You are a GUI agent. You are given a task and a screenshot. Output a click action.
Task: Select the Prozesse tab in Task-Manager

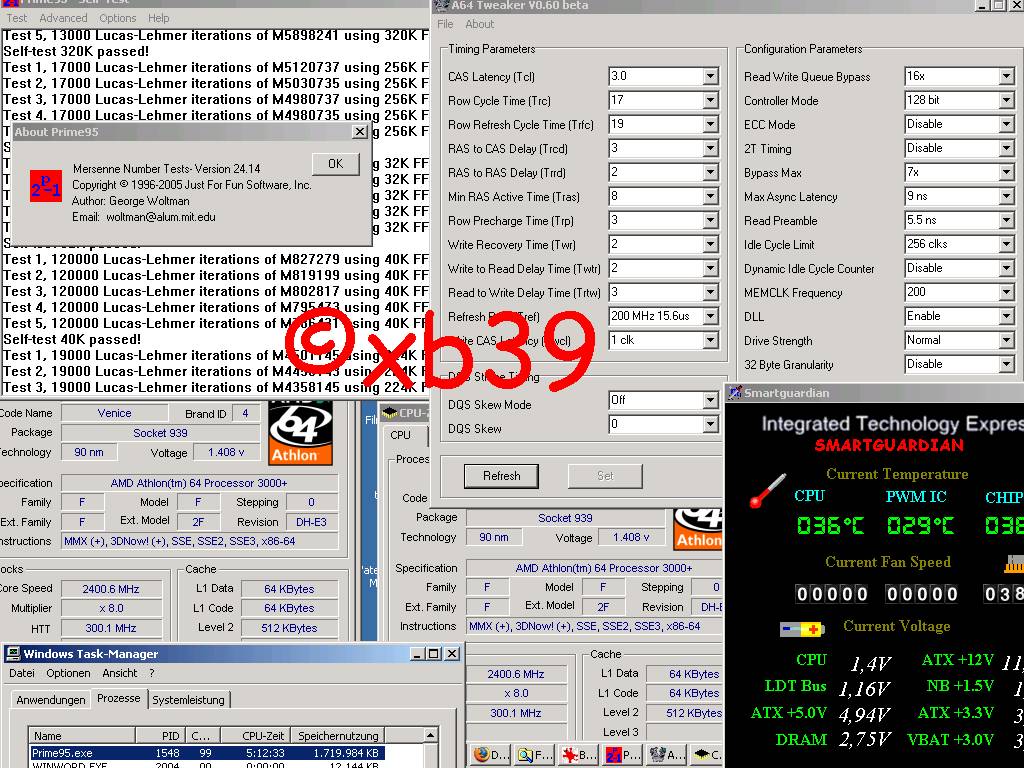tap(118, 698)
